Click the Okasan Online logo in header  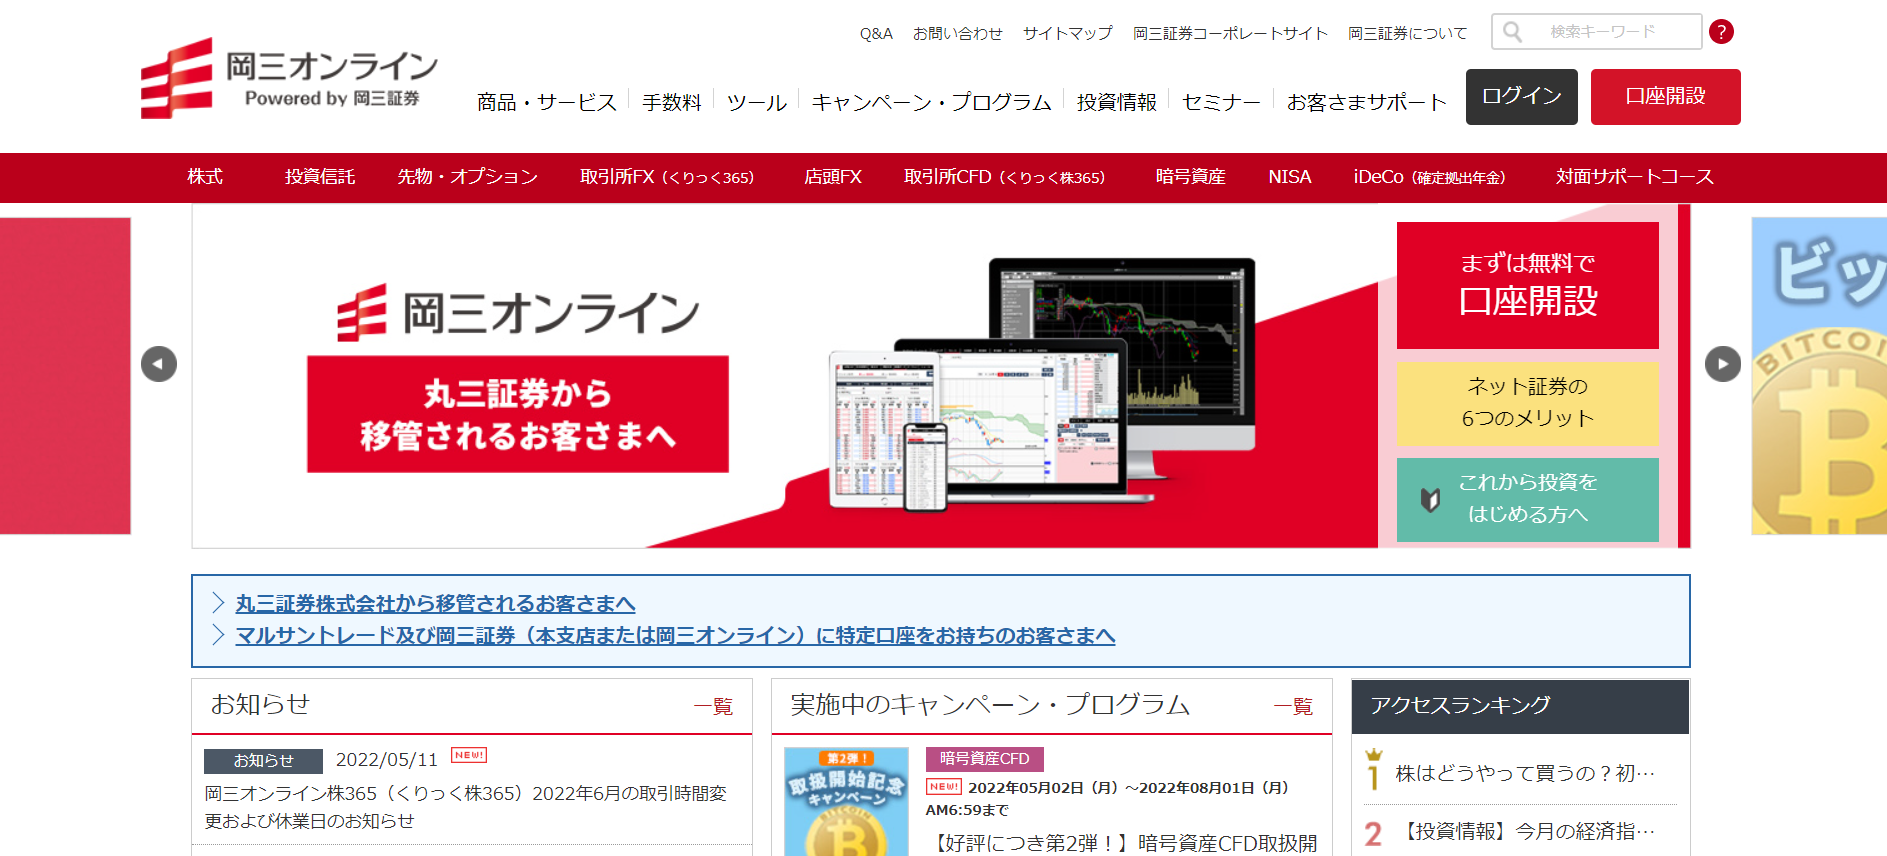[x=290, y=78]
